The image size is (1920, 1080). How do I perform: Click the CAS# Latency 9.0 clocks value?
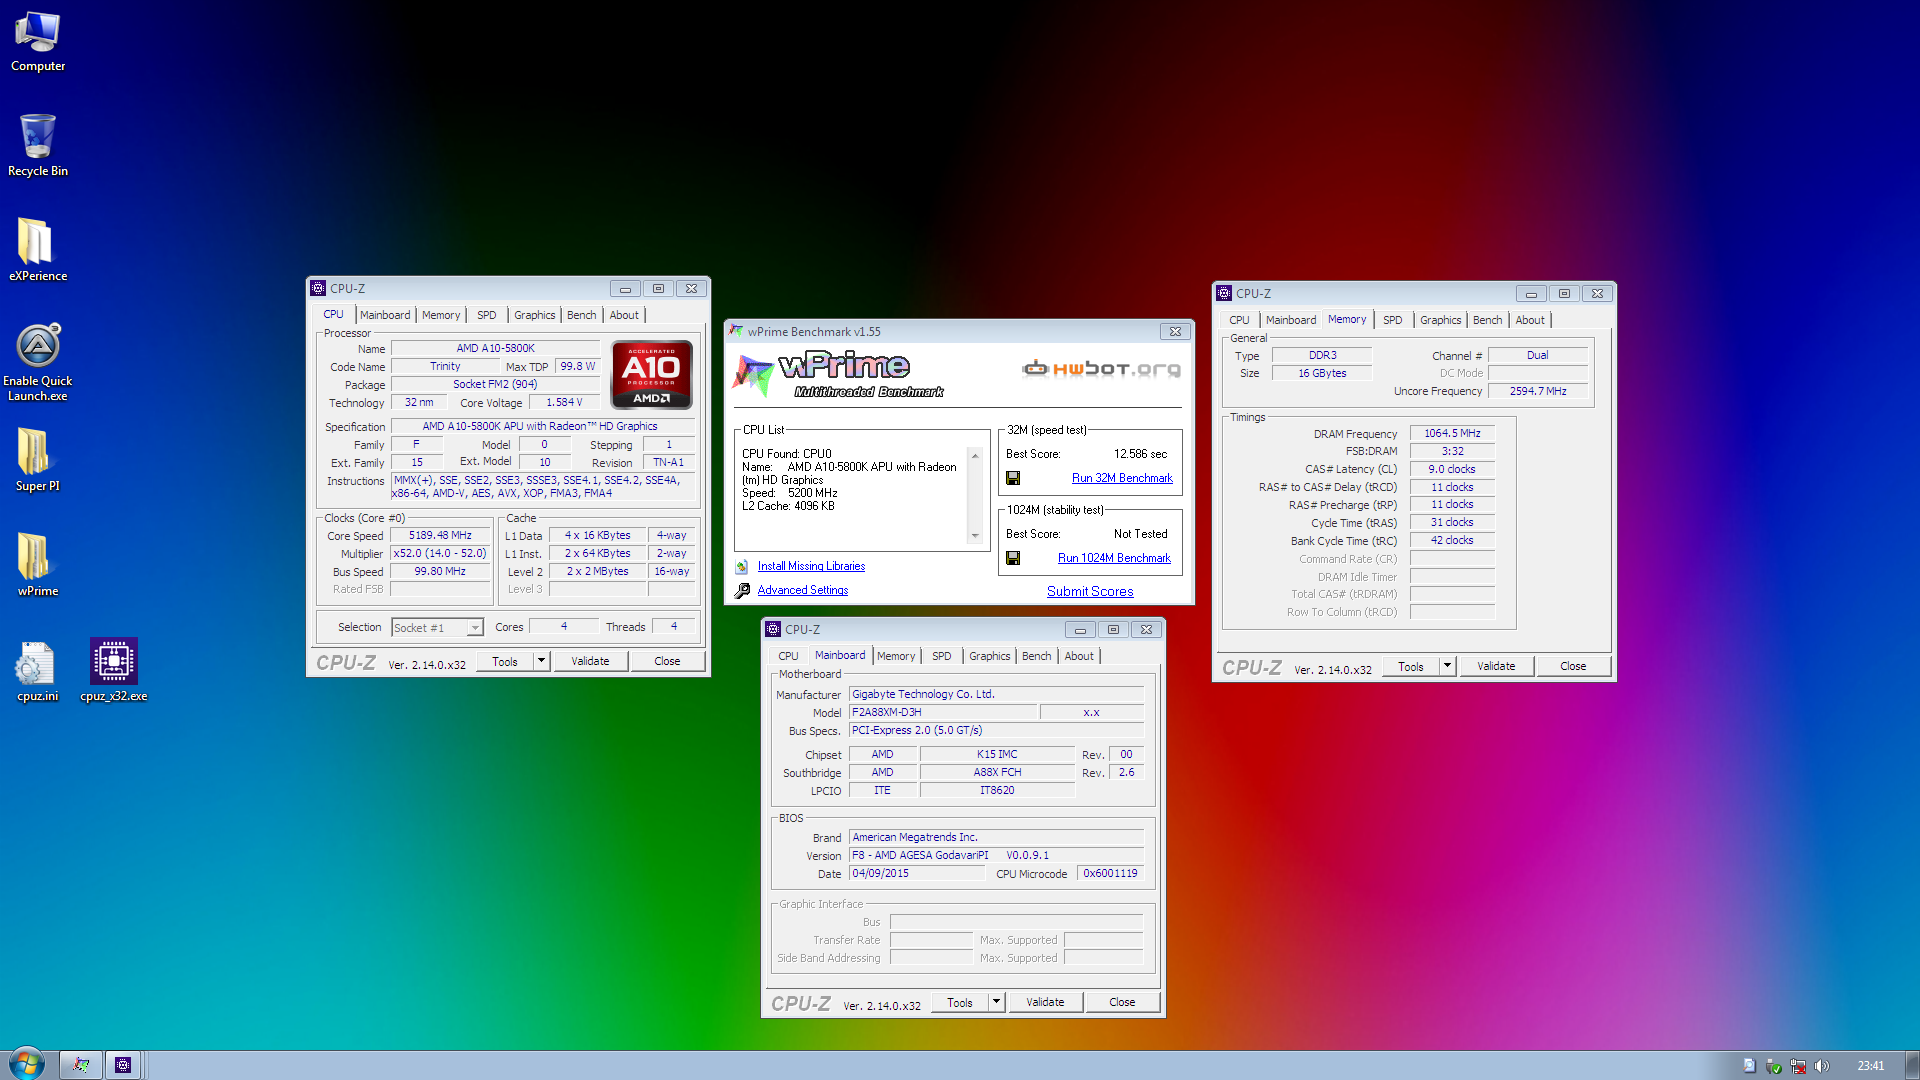point(1452,469)
